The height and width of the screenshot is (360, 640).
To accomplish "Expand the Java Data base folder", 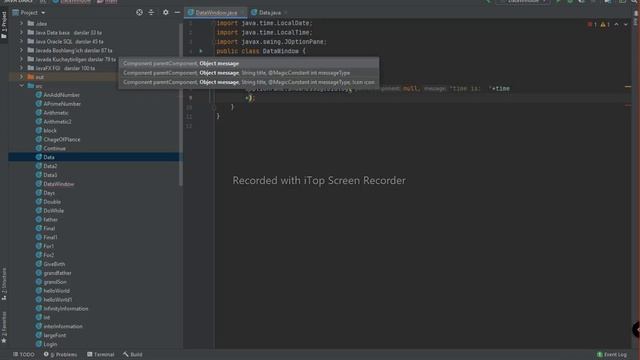I will coord(21,33).
